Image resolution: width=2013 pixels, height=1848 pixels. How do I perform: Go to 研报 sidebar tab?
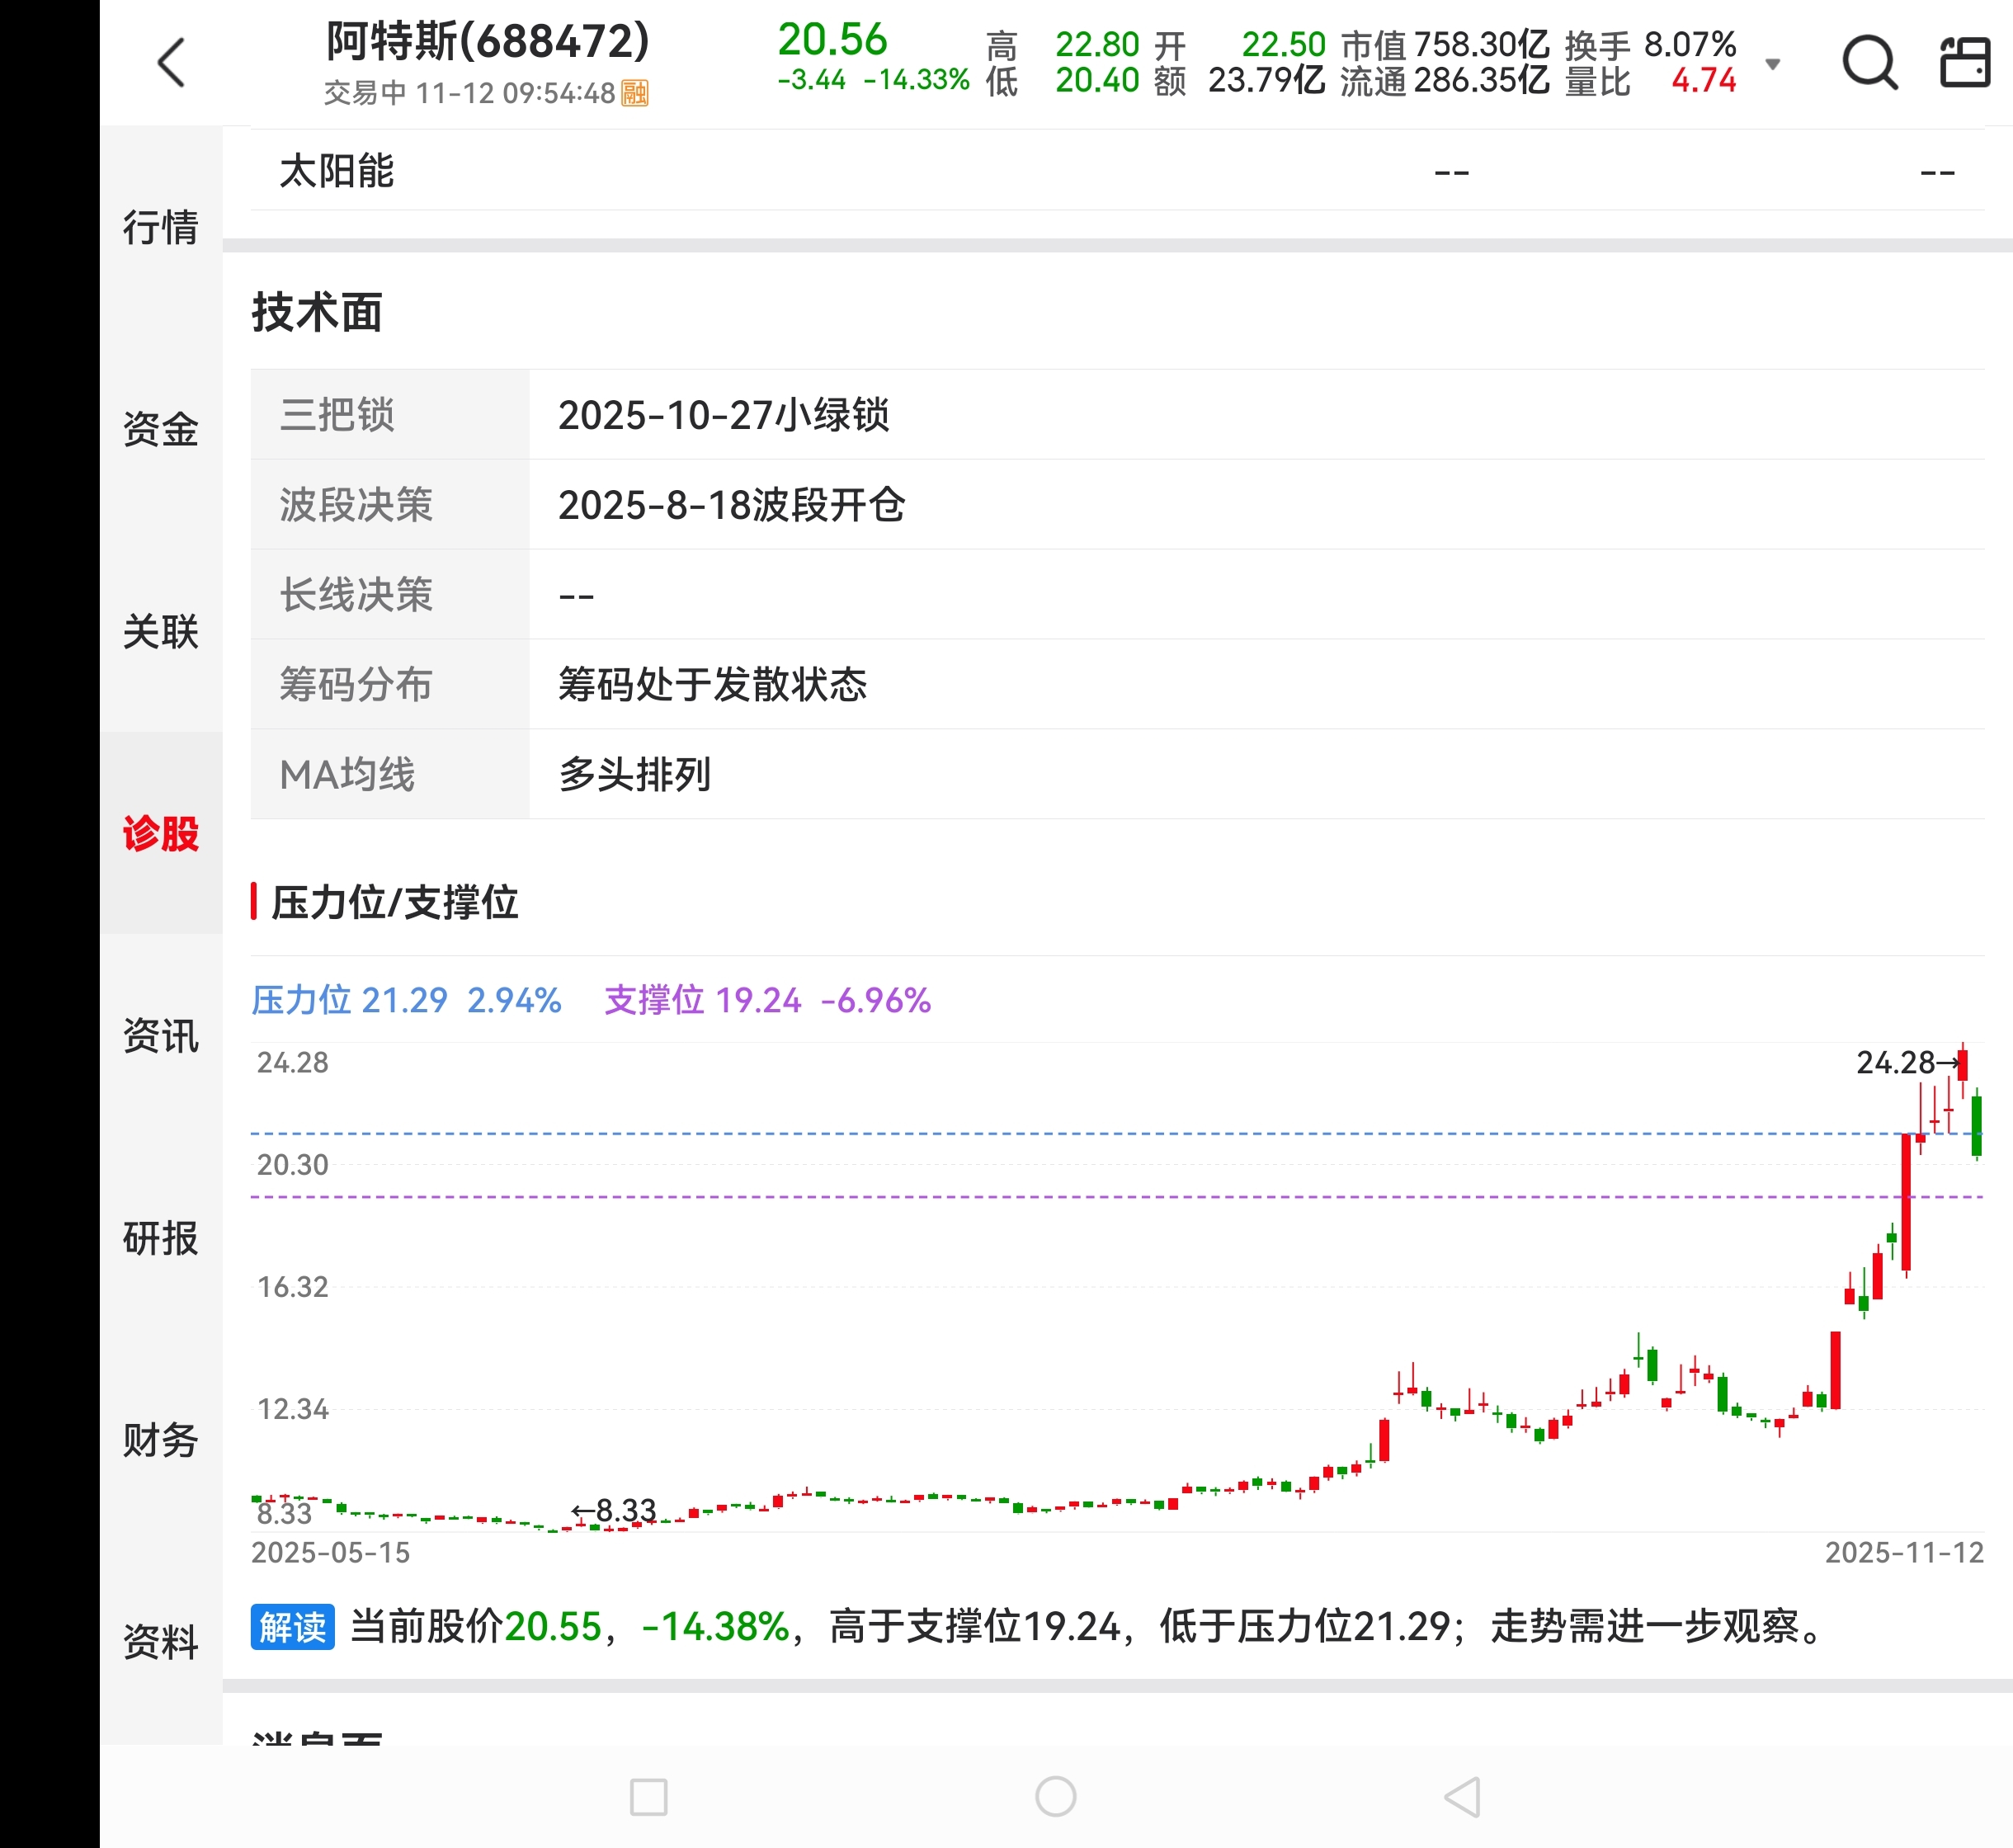(160, 1238)
